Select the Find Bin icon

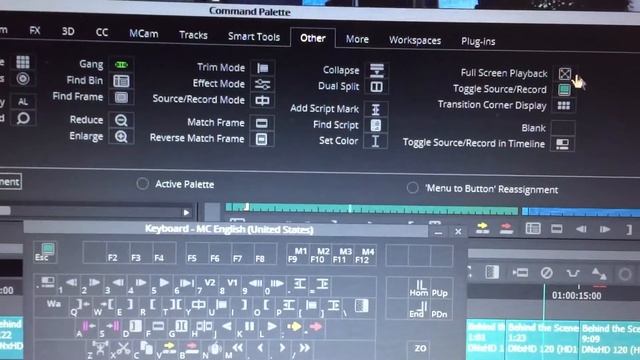click(x=121, y=81)
